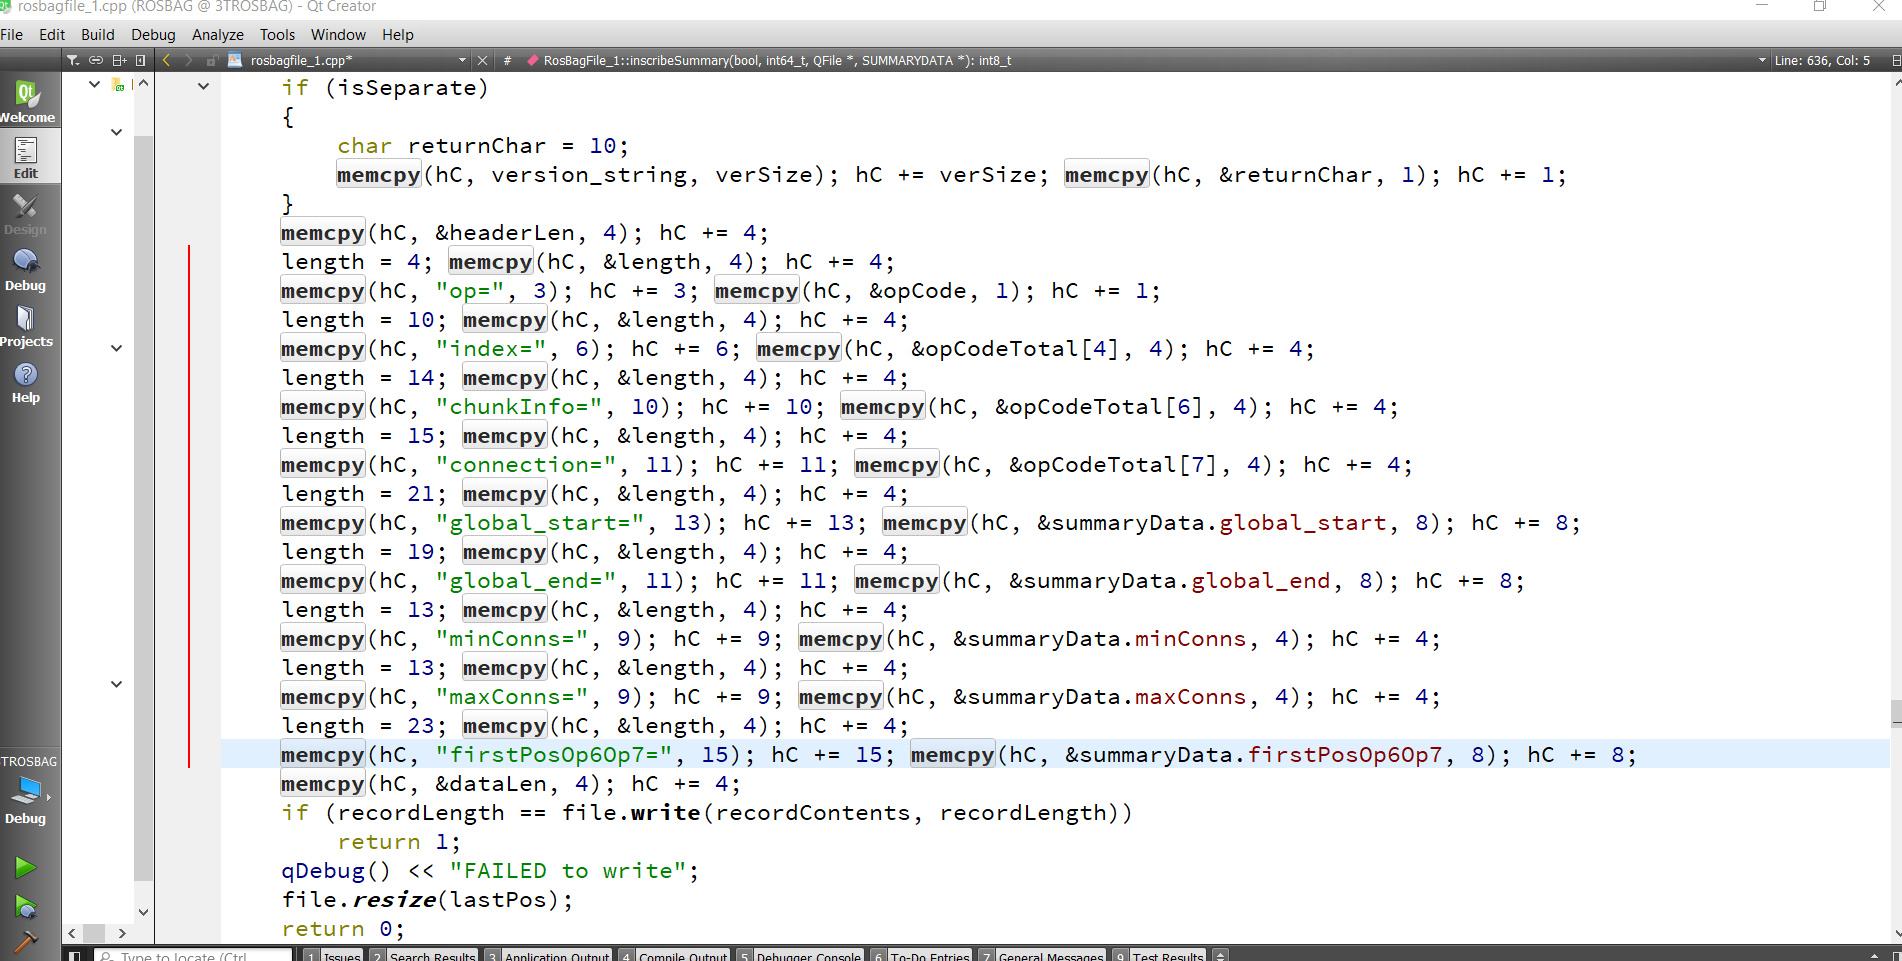This screenshot has width=1902, height=961.
Task: Open the Compile Output pane
Action: click(683, 956)
